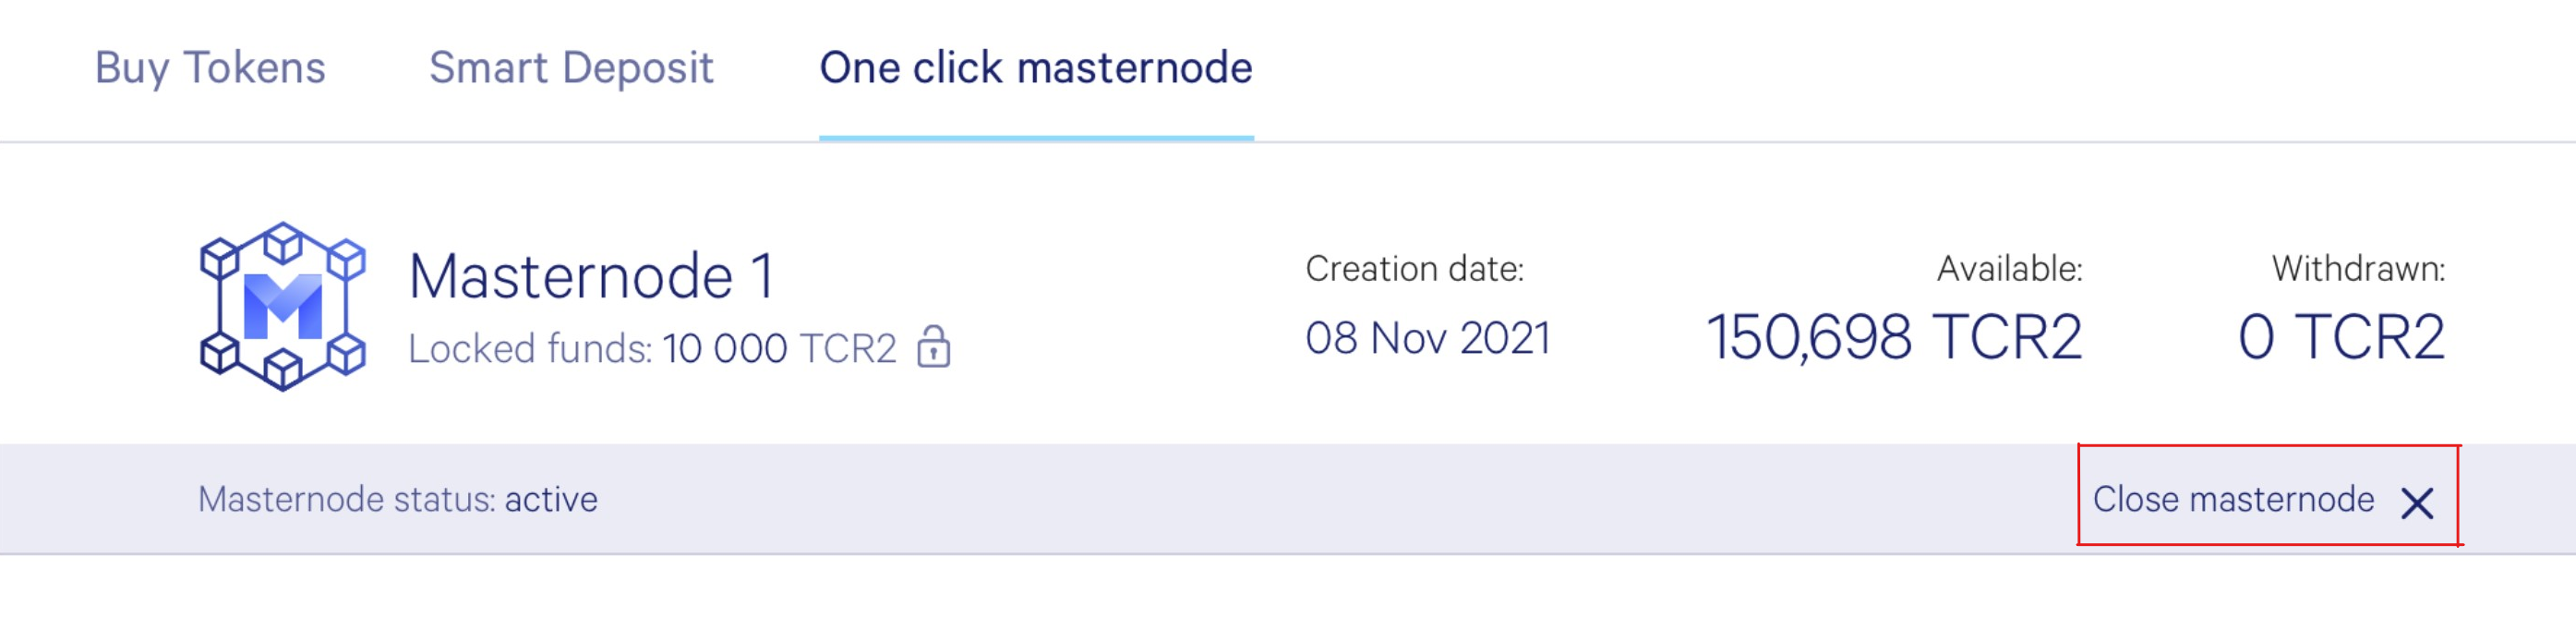Click the Creation date label
This screenshot has width=2576, height=618.
[1414, 269]
